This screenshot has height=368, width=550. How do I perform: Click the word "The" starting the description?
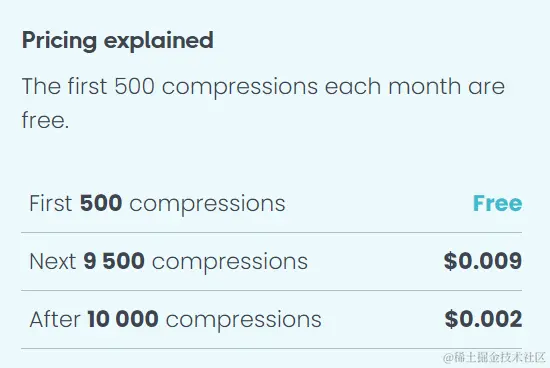tap(41, 86)
